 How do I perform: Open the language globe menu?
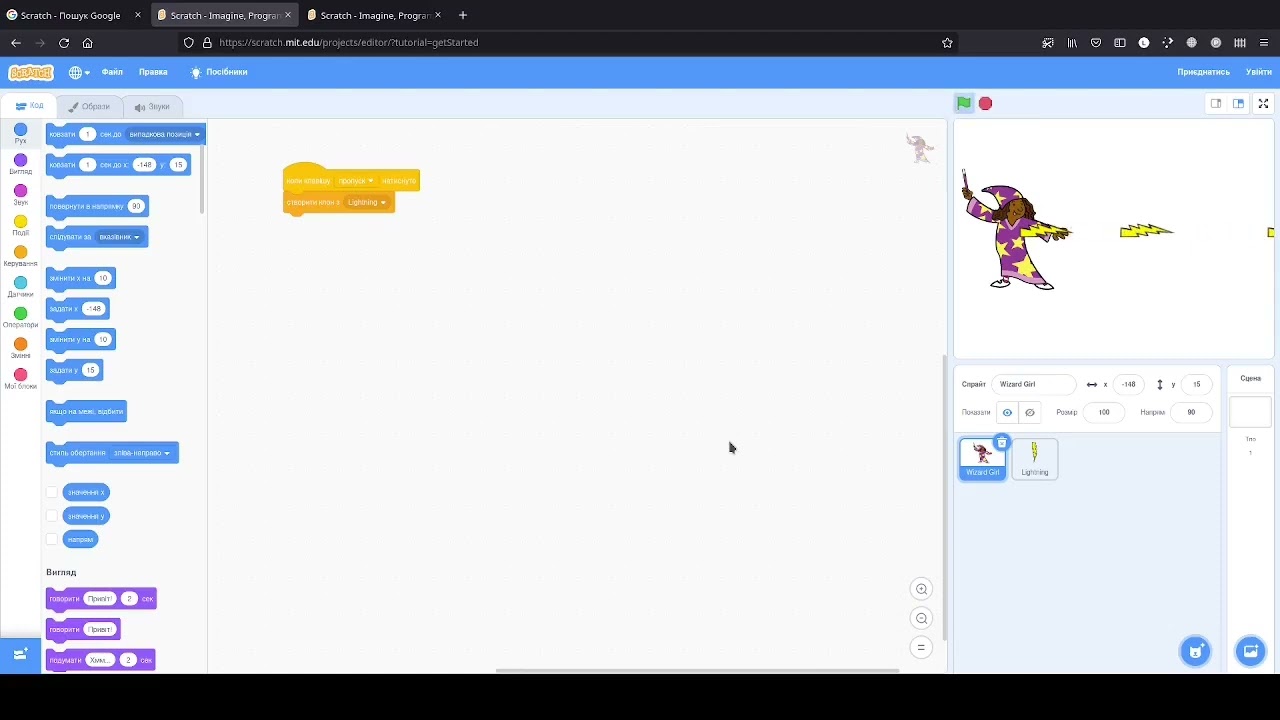tap(79, 72)
